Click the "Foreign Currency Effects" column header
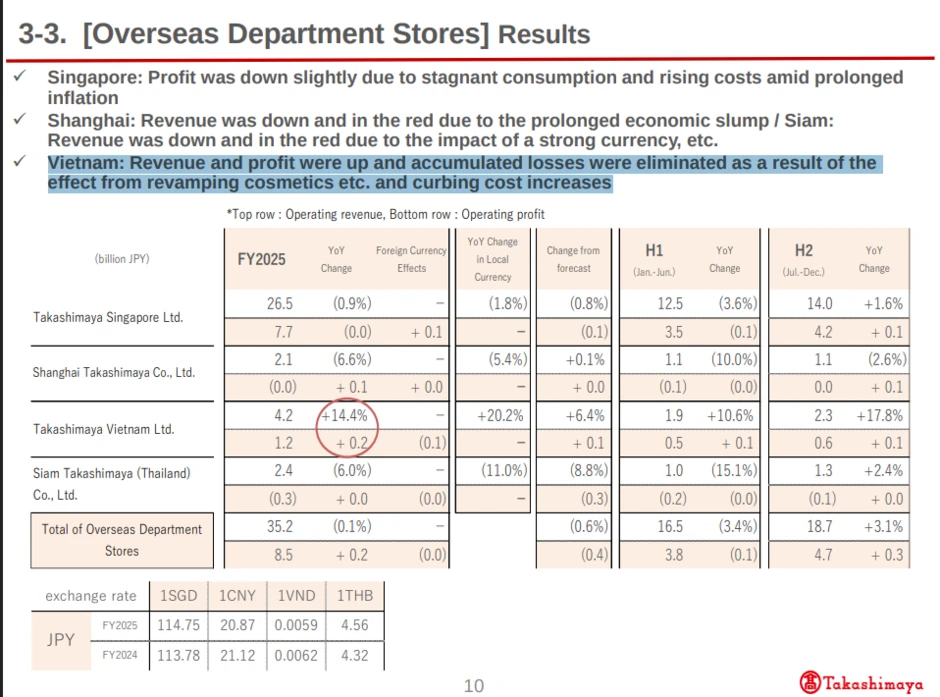Image resolution: width=940 pixels, height=697 pixels. coord(411,259)
